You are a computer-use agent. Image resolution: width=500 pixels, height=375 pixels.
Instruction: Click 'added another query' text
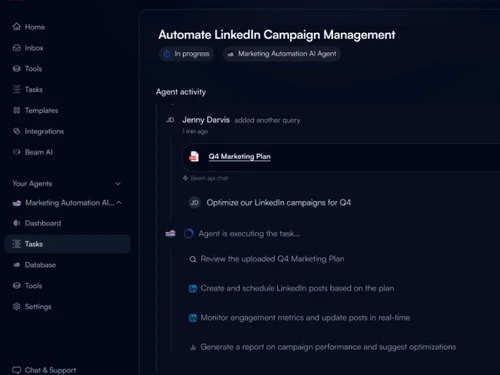tap(267, 120)
